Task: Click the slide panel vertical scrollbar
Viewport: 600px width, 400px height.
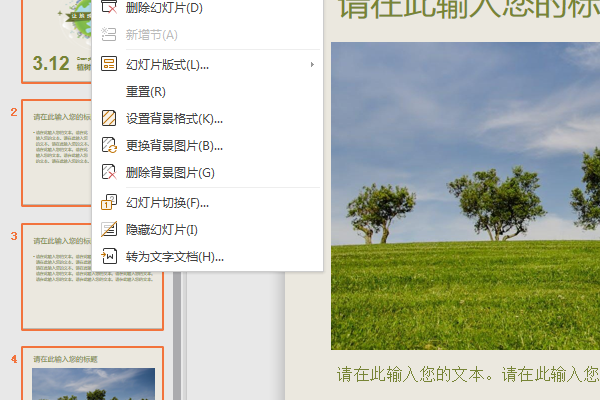Action: [177, 336]
